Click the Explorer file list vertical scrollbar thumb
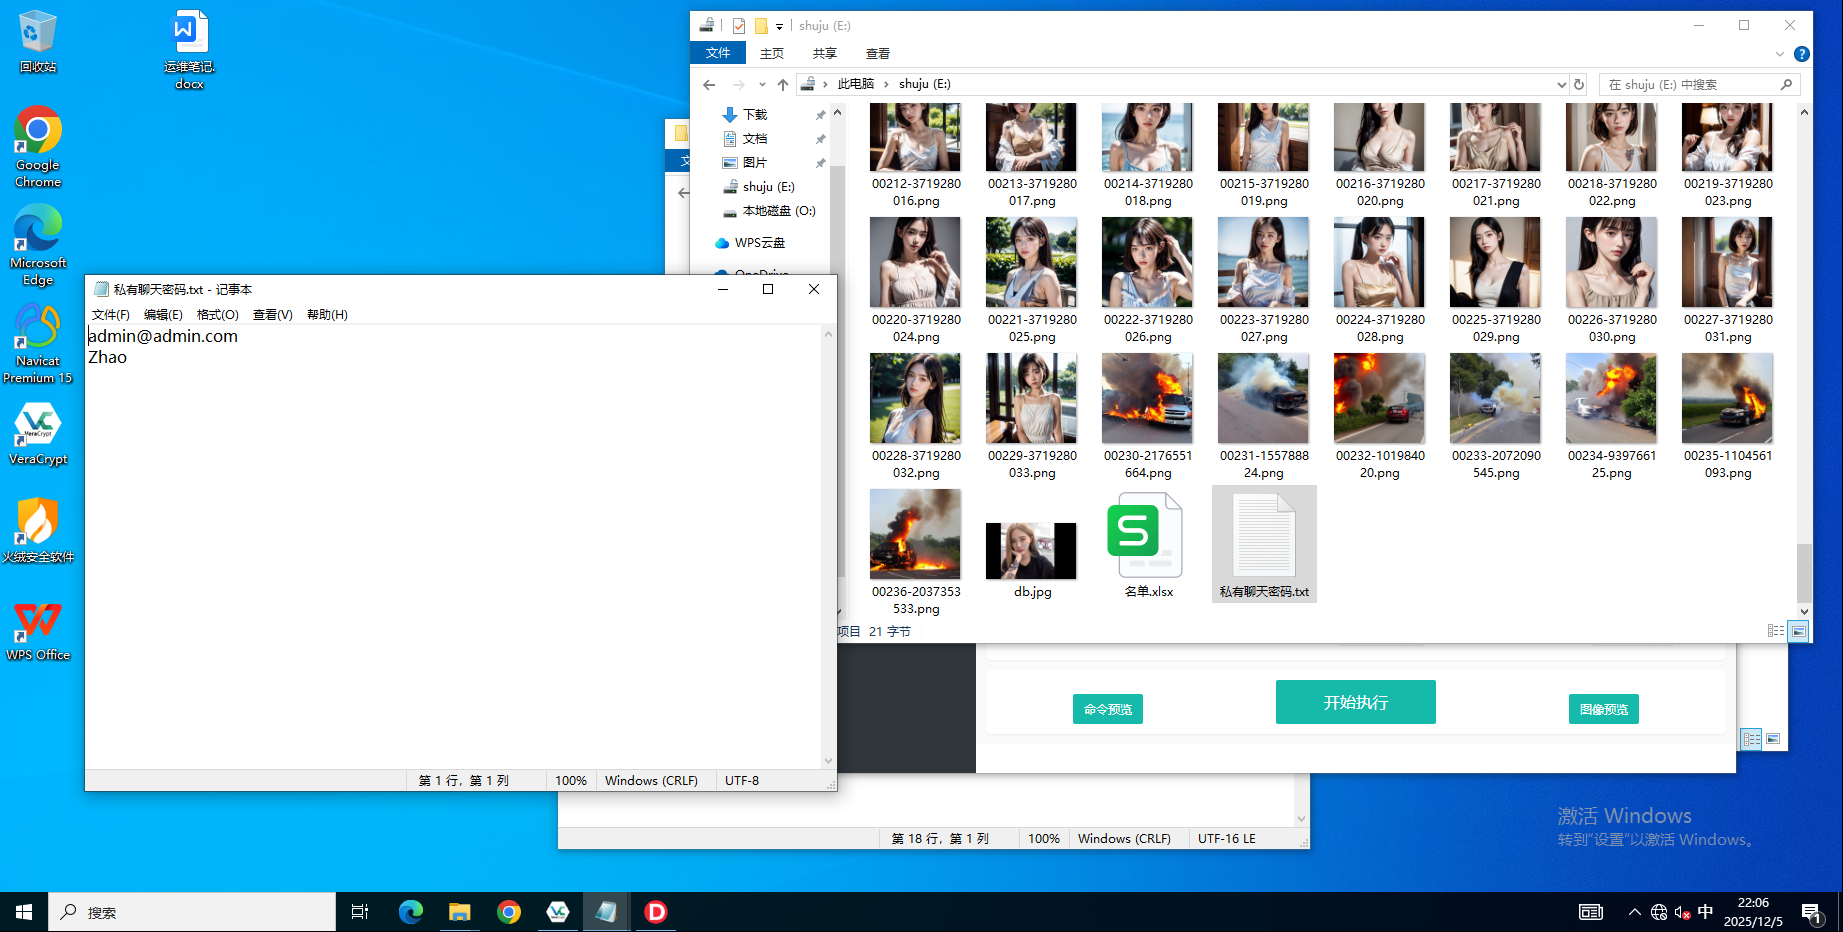 click(1804, 572)
